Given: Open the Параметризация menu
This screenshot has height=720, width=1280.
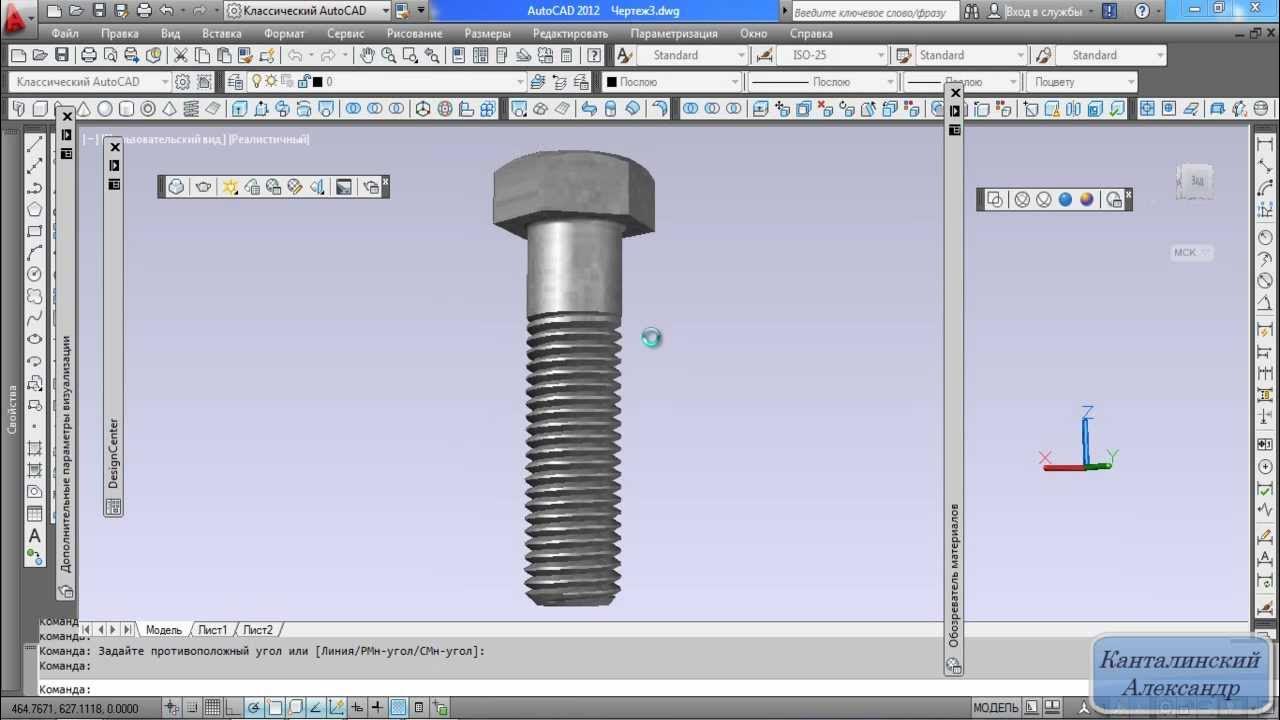Looking at the screenshot, I should click(x=674, y=33).
